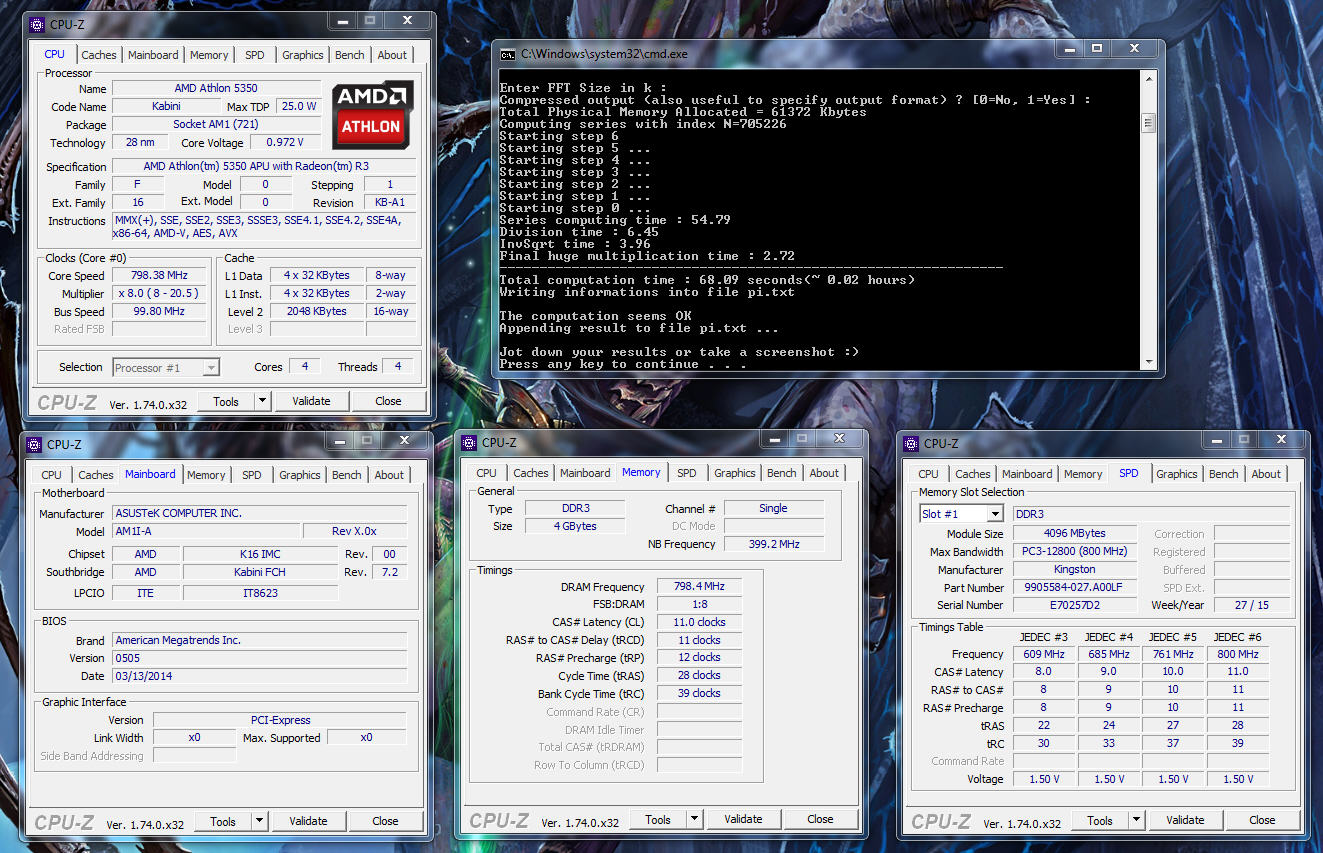Click the Multiplier value x 8.0 (8 - 20.5)

tap(159, 294)
